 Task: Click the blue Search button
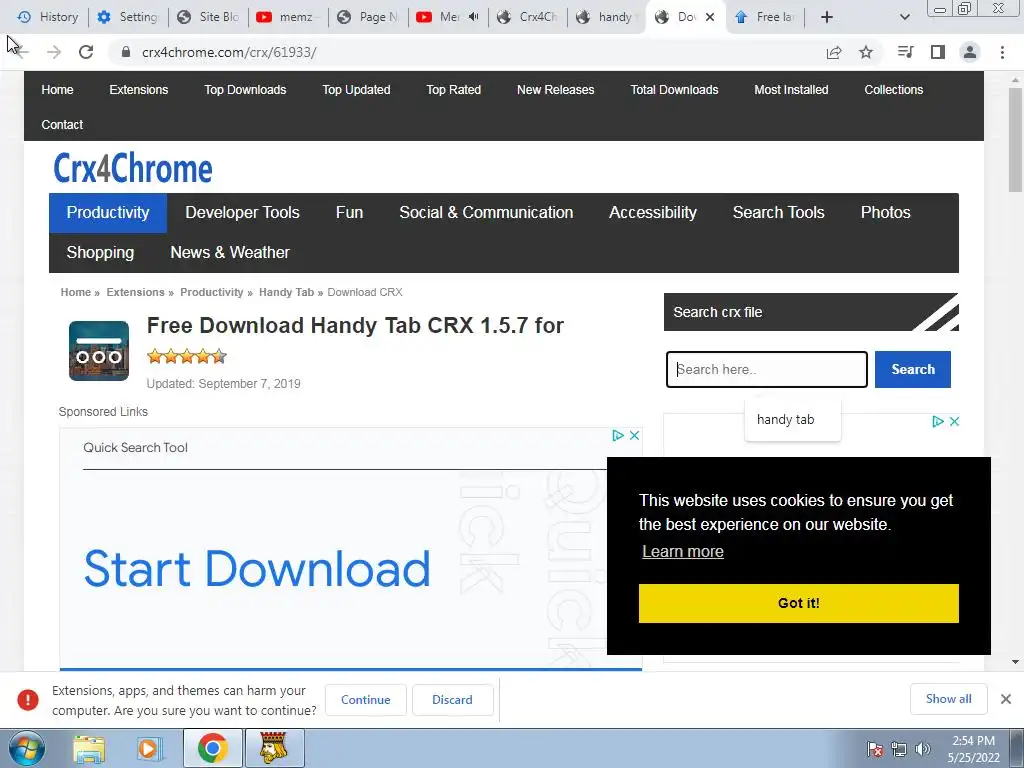click(912, 370)
